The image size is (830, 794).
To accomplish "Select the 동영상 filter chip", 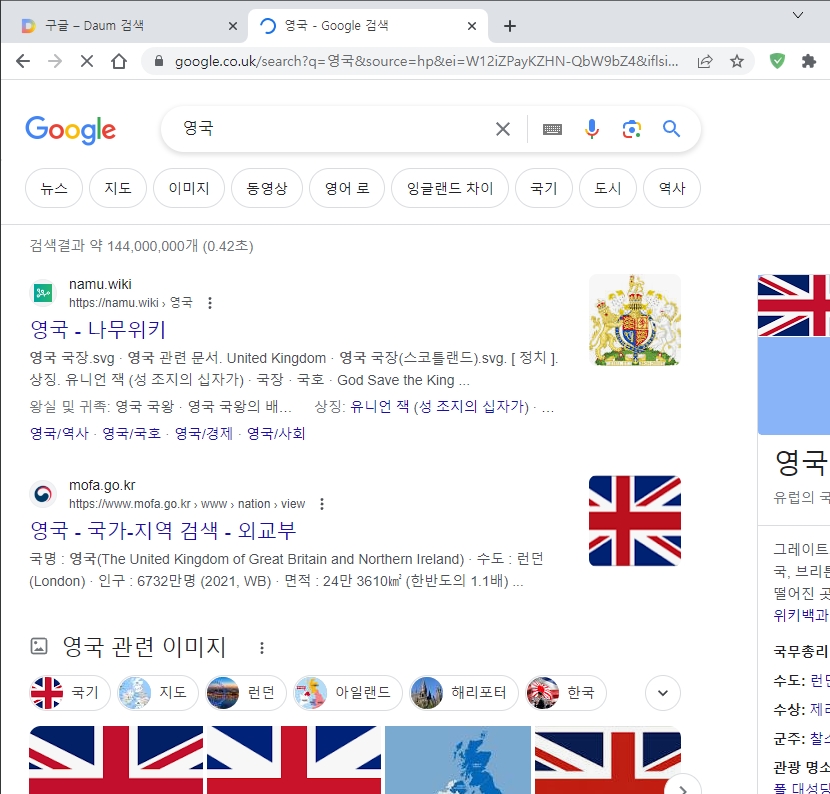I will [266, 188].
